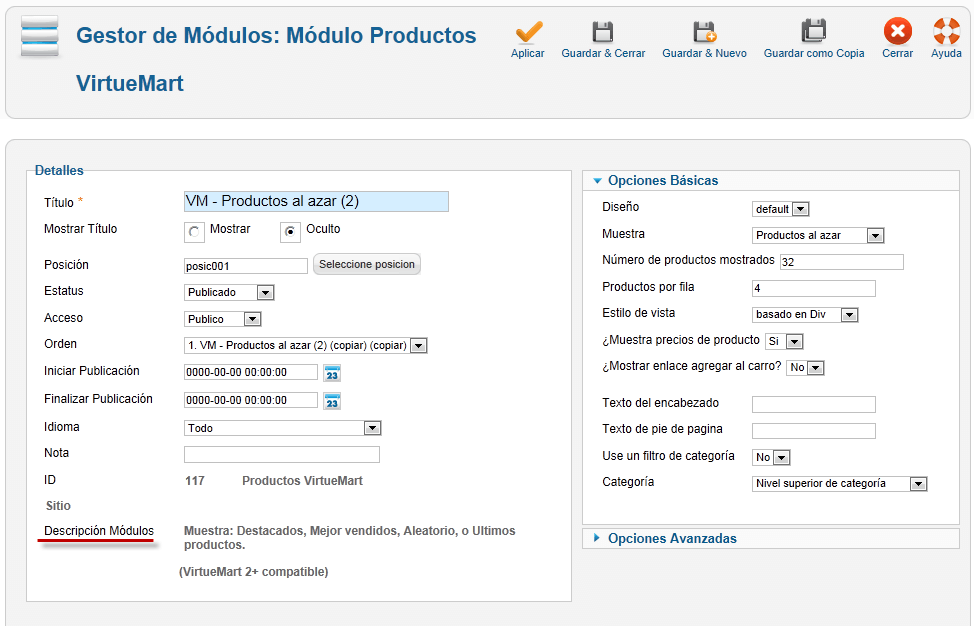Open the Use un filtro de categoría dropdown
Viewport: 974px width, 626px height.
point(771,458)
